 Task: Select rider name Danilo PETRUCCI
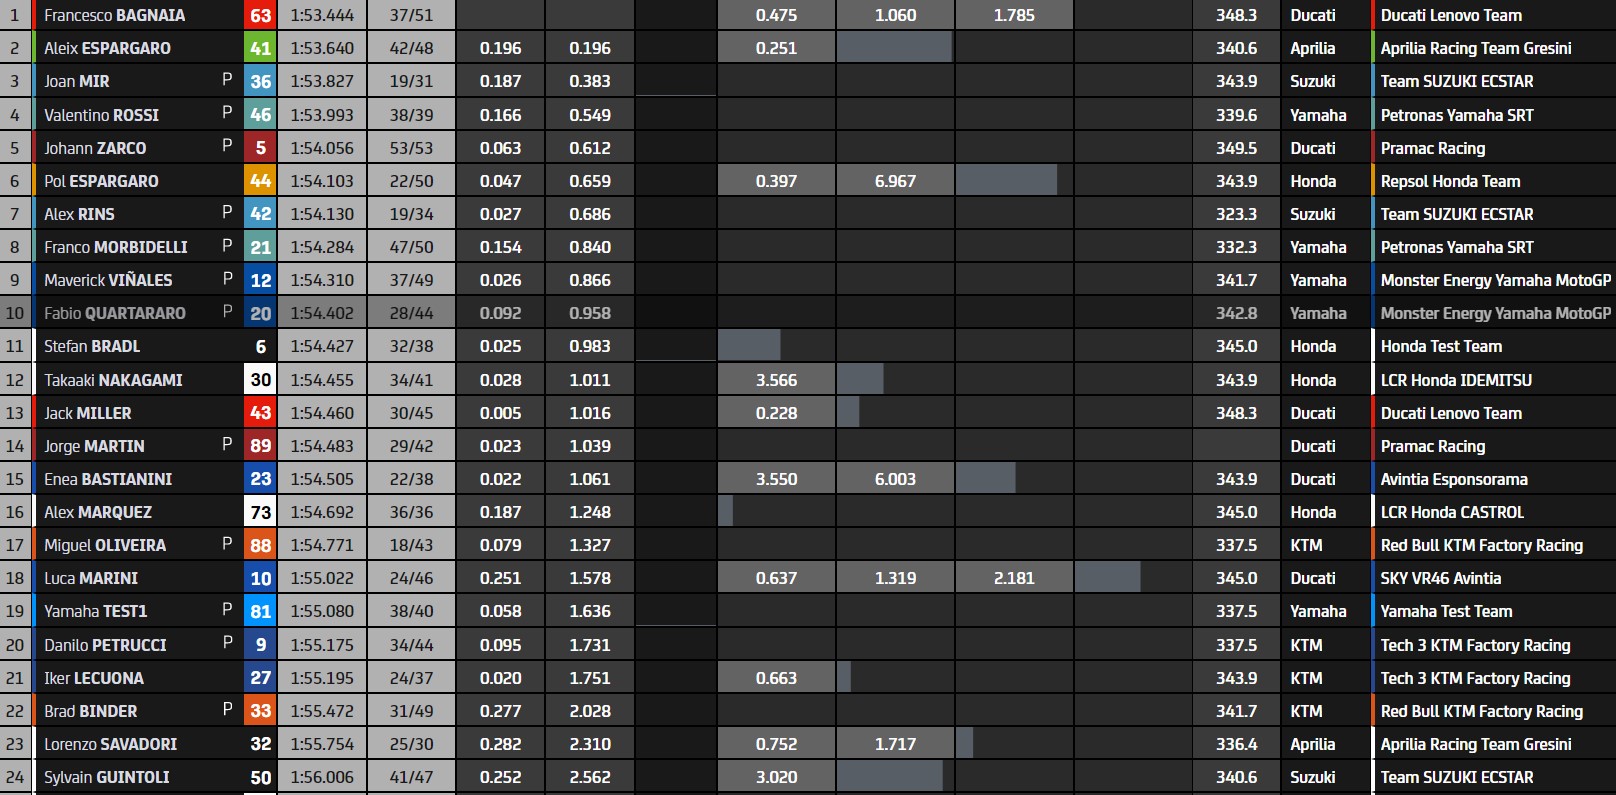click(105, 645)
